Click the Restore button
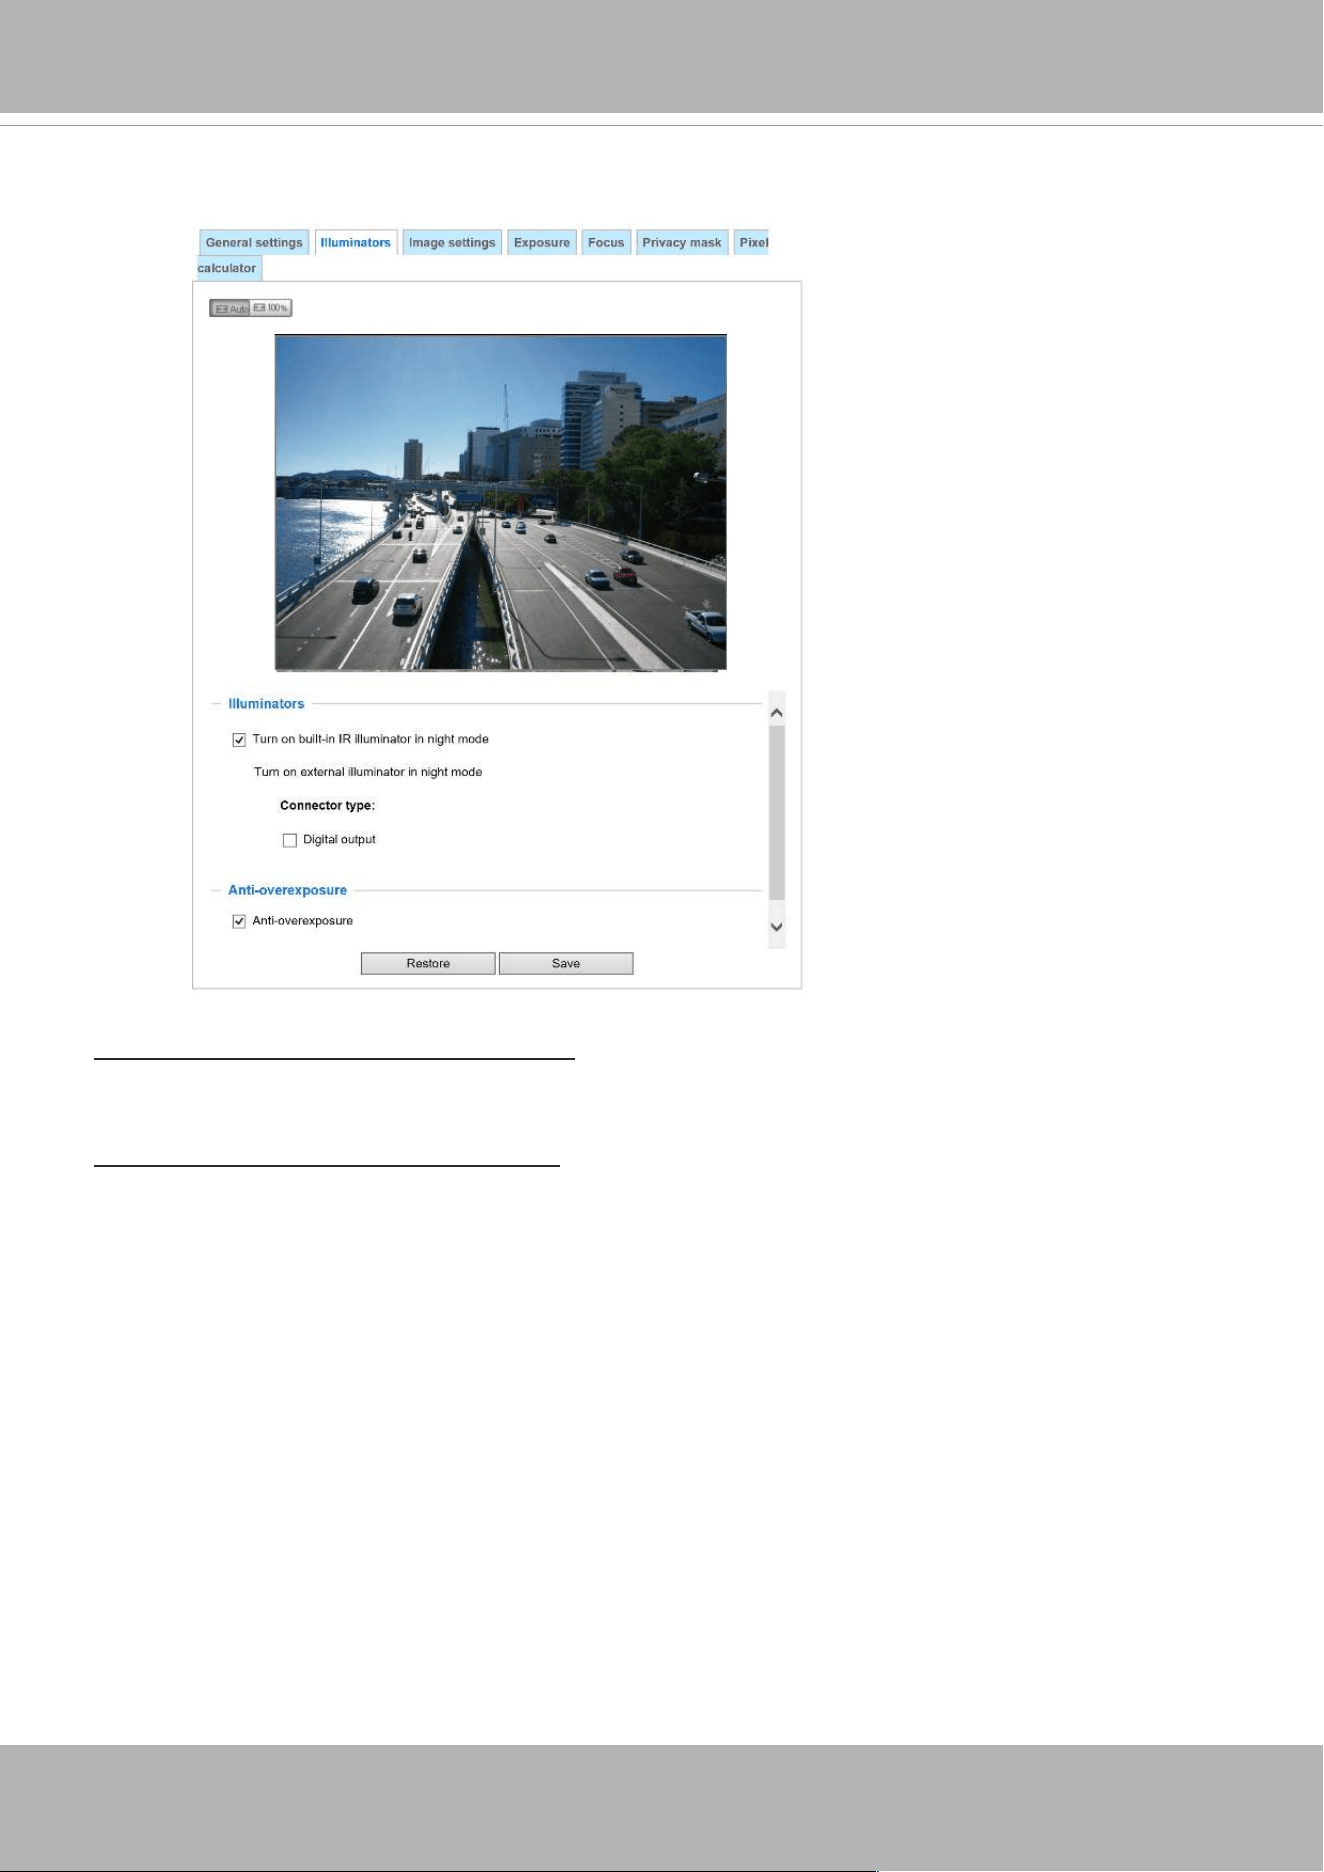The width and height of the screenshot is (1324, 1872). pos(428,963)
